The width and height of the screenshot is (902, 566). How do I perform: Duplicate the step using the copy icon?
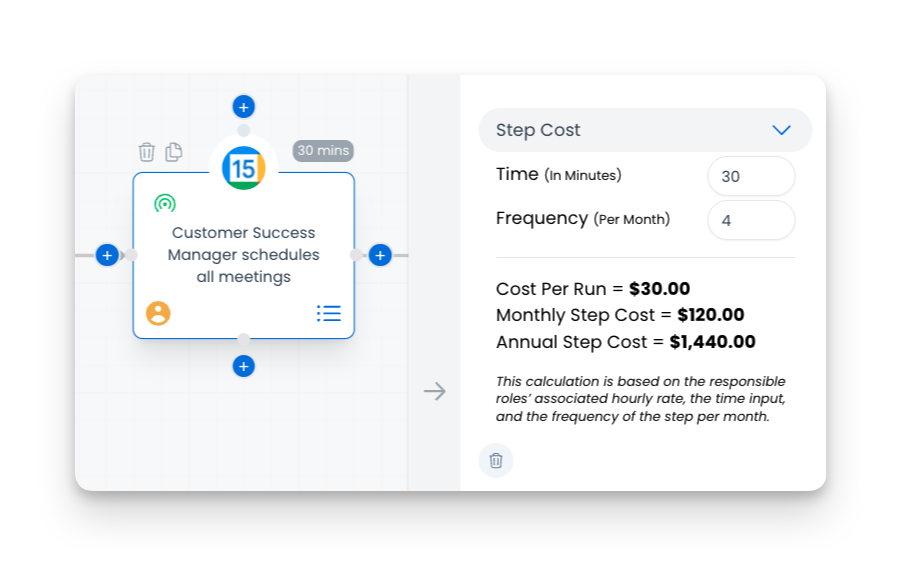174,152
